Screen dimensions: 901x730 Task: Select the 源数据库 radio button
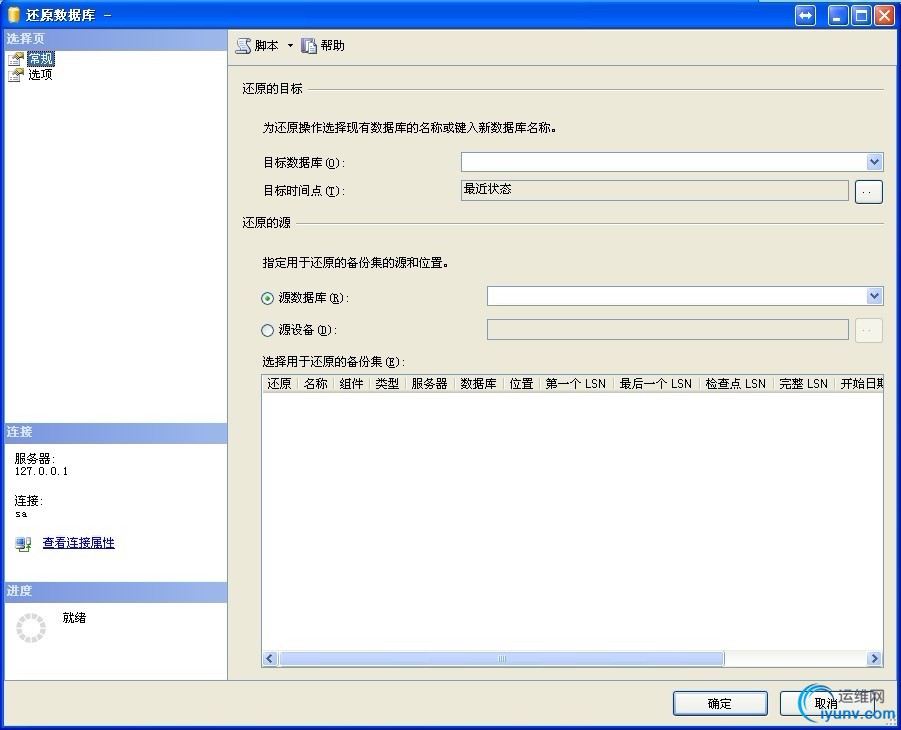(267, 298)
